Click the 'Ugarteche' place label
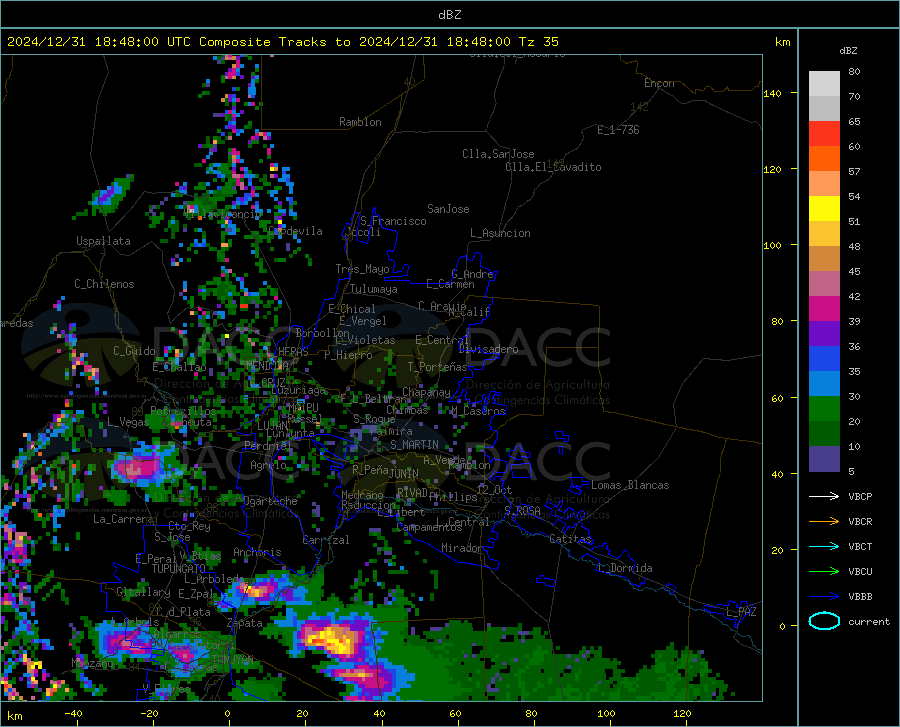Image resolution: width=900 pixels, height=727 pixels. tap(270, 501)
